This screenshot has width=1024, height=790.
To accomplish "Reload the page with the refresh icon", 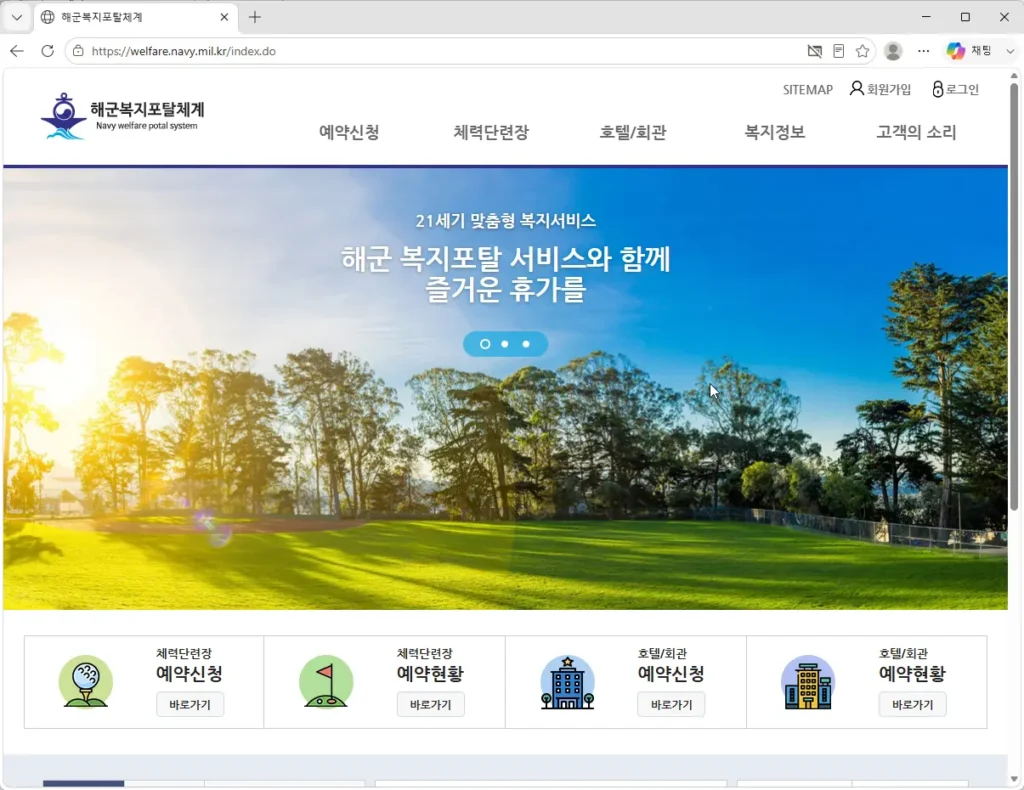I will coord(48,51).
